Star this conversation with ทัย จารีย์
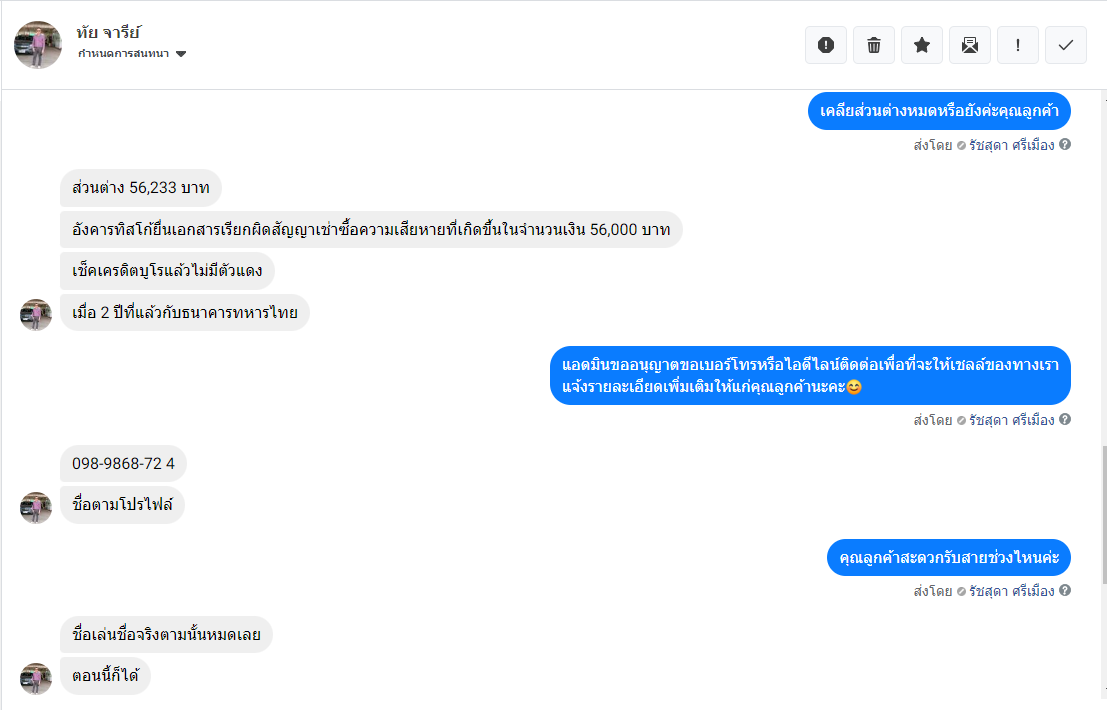 tap(922, 45)
